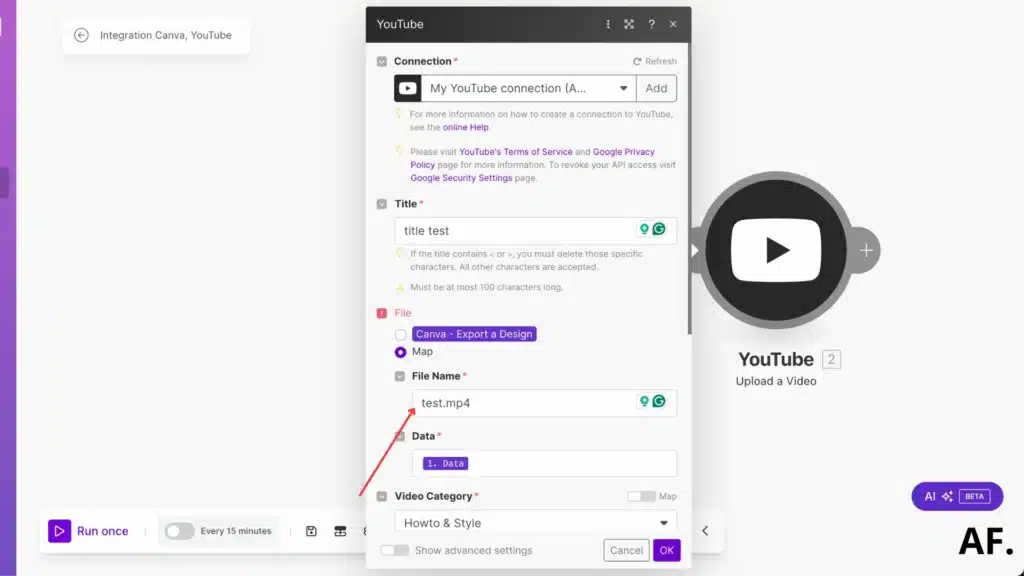This screenshot has height=576, width=1024.
Task: Enable Show advanced settings toggle
Action: pyautogui.click(x=395, y=551)
